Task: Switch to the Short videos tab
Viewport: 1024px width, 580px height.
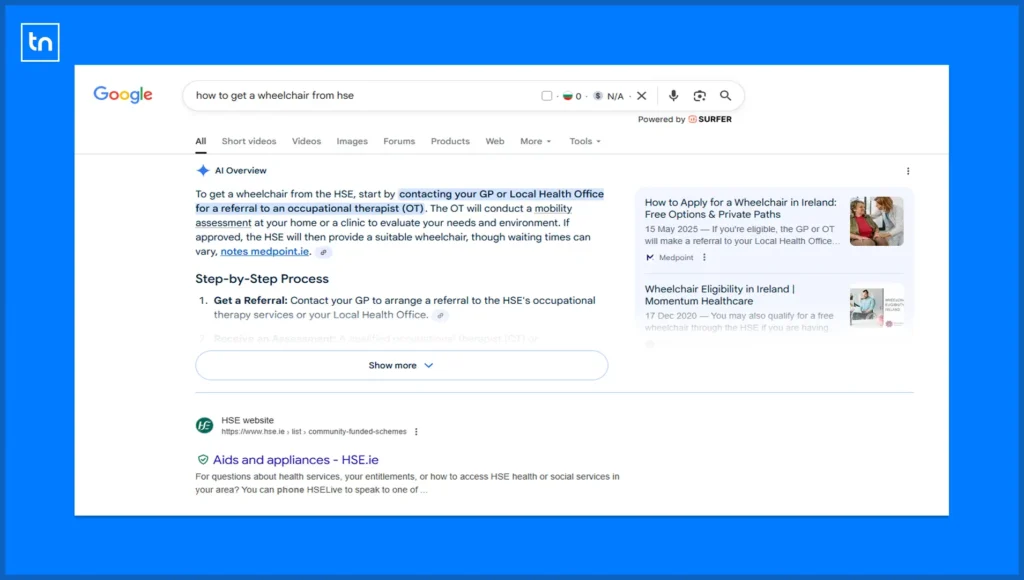Action: point(249,141)
